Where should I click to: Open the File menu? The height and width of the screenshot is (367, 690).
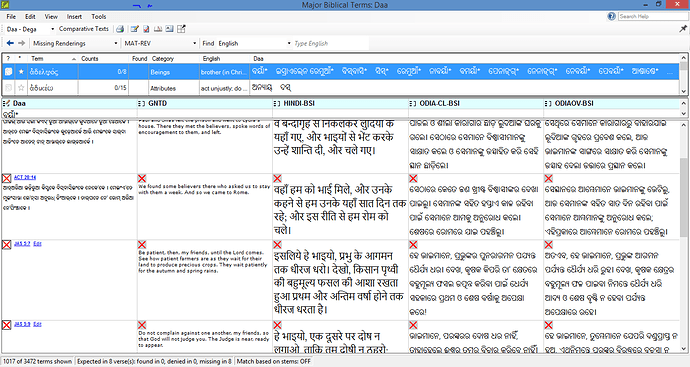point(11,16)
